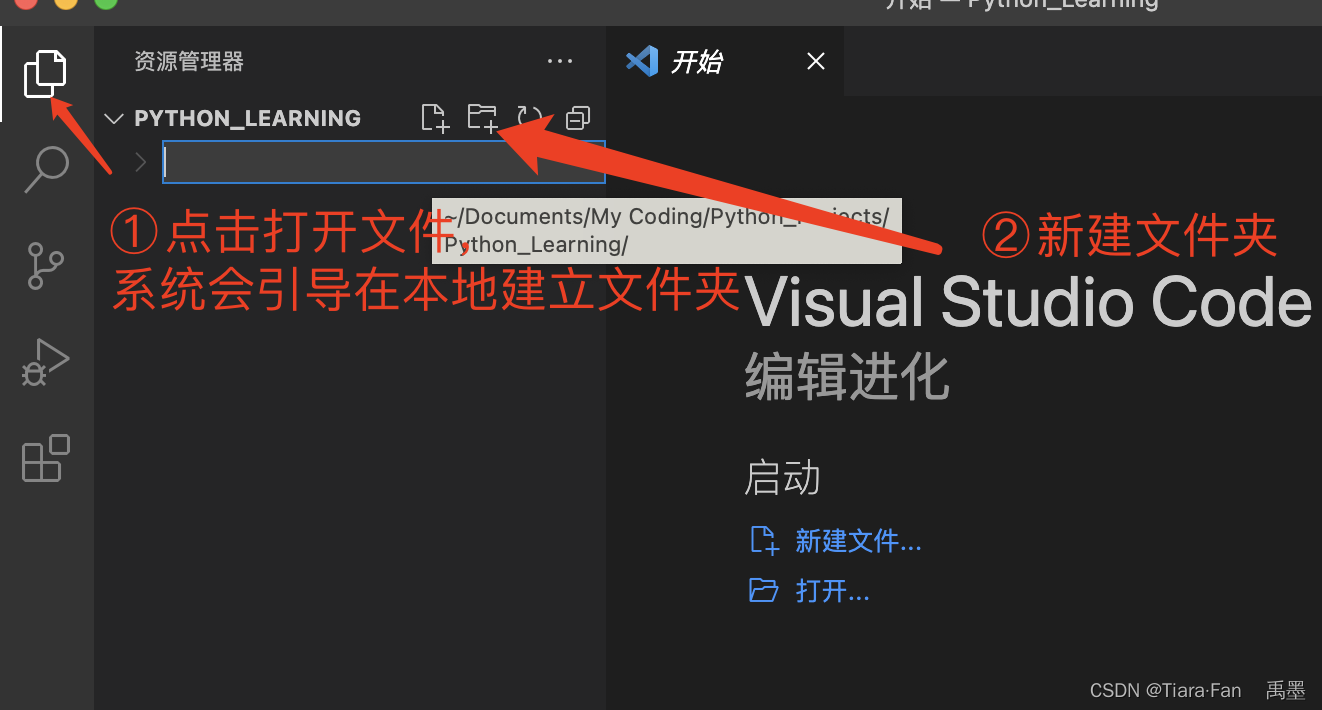Image resolution: width=1322 pixels, height=710 pixels.
Task: Refresh the explorer file tree
Action: coord(529,118)
